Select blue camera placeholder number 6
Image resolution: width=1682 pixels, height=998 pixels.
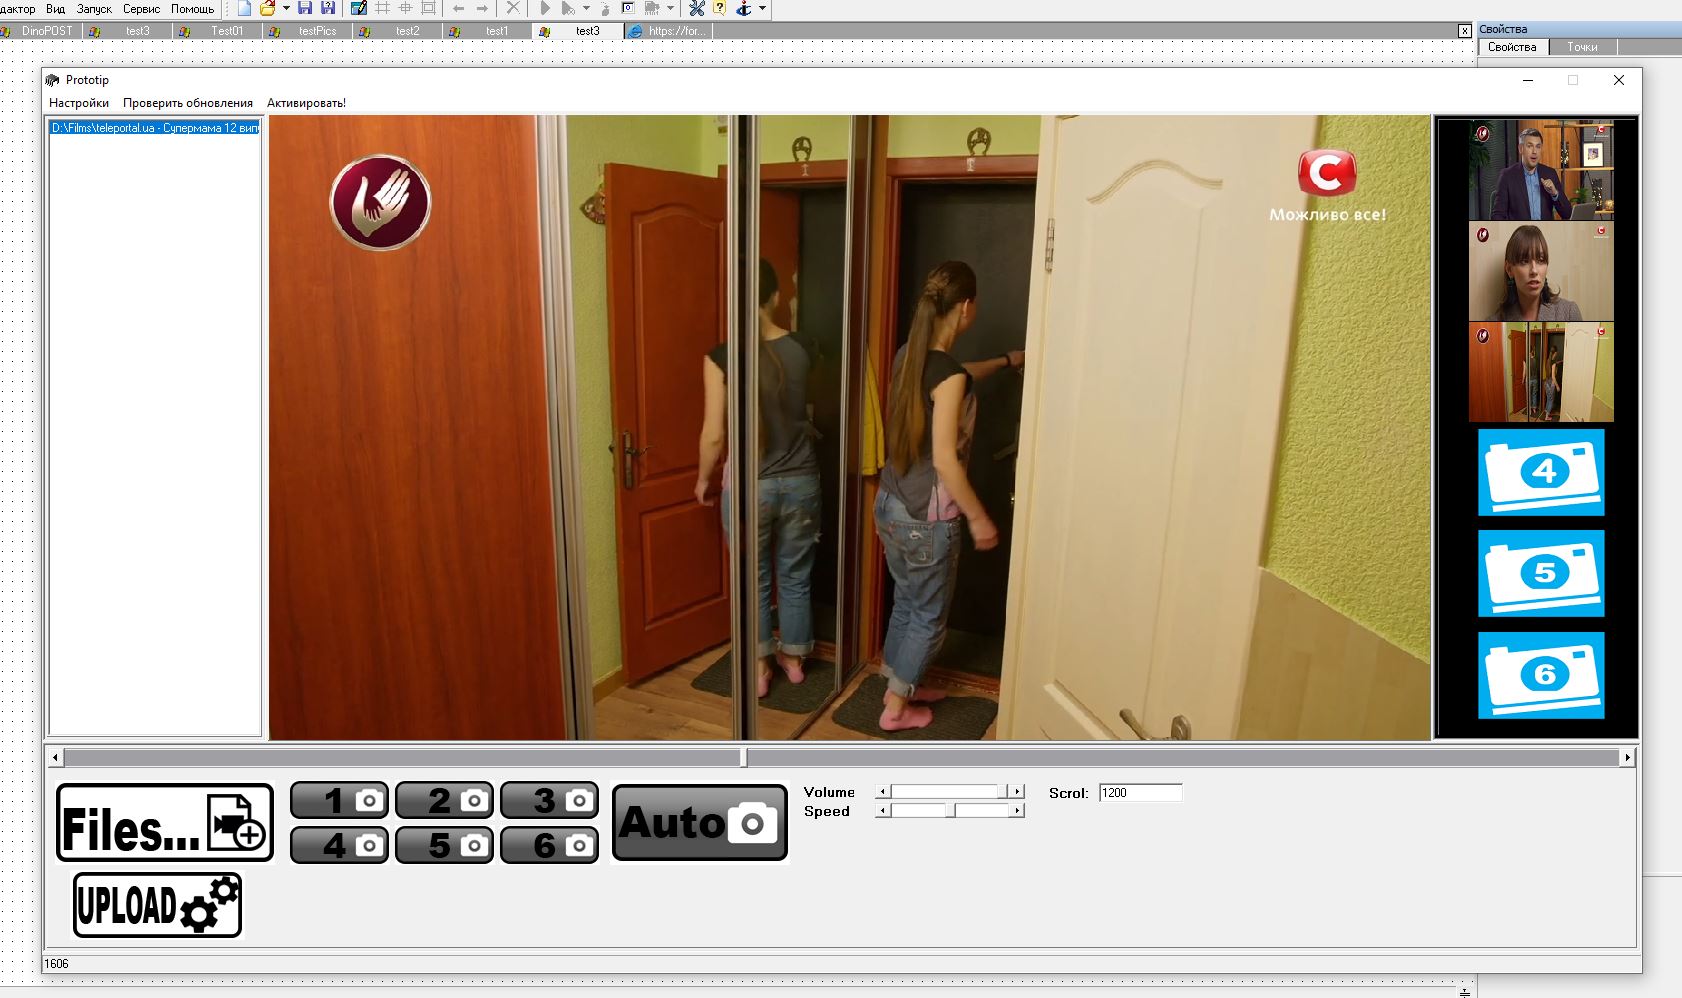[x=1541, y=675]
